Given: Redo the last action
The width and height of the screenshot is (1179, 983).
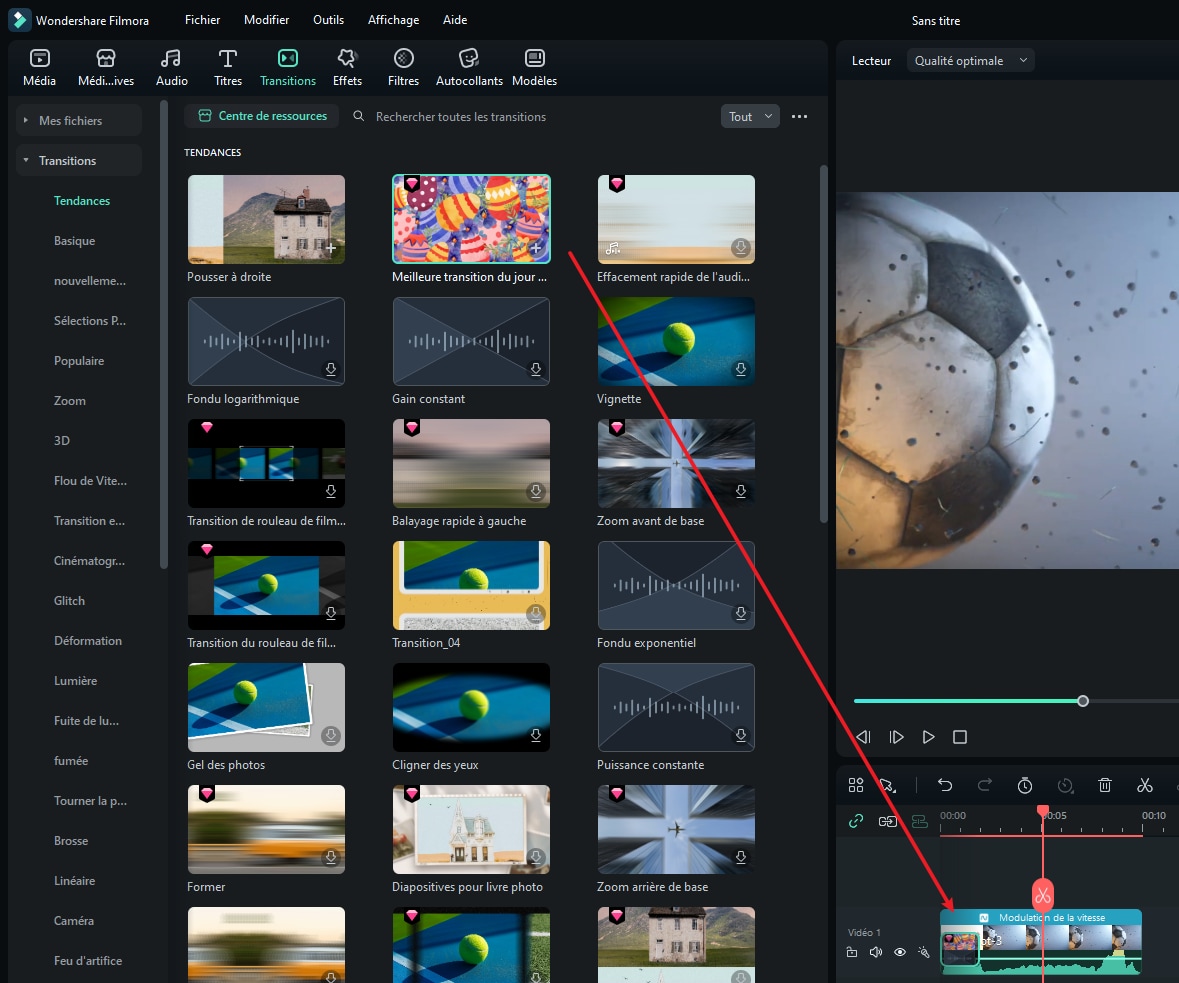Looking at the screenshot, I should [984, 785].
